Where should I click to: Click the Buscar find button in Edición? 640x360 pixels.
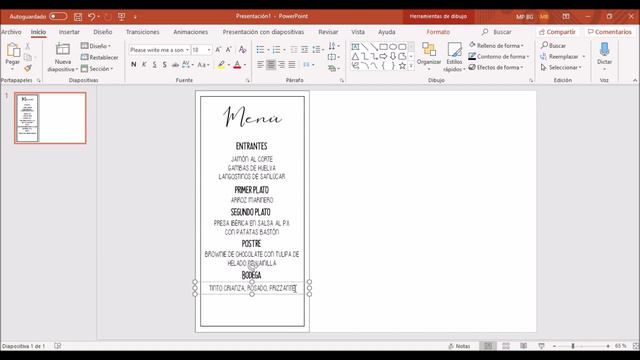click(x=553, y=45)
